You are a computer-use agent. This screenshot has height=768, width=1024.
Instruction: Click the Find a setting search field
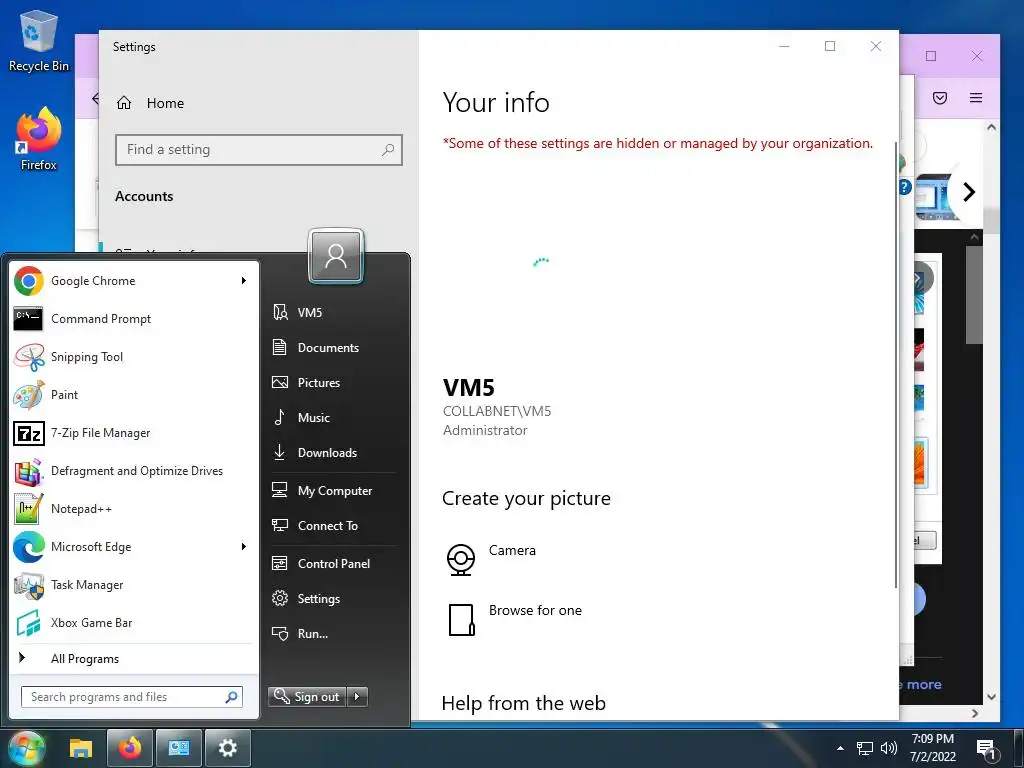pos(259,150)
